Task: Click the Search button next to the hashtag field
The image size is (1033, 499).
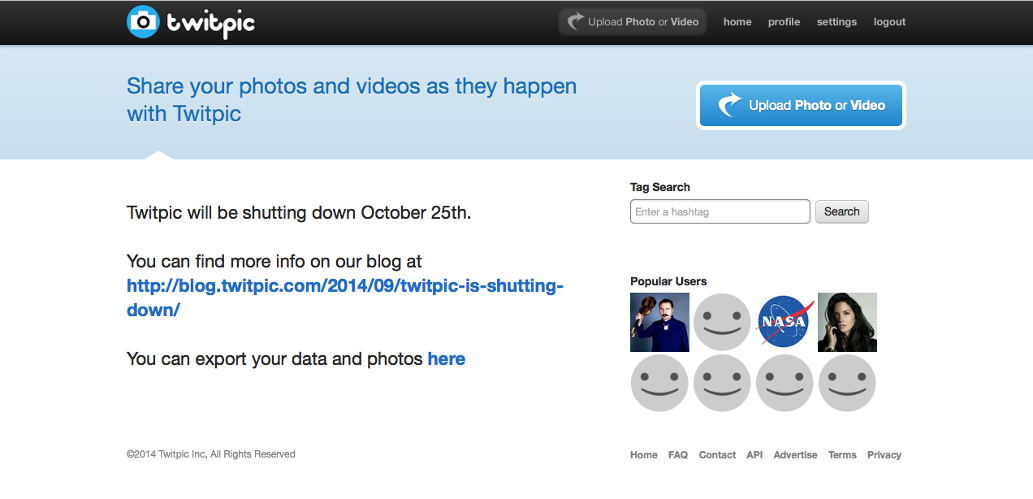Action: click(842, 212)
